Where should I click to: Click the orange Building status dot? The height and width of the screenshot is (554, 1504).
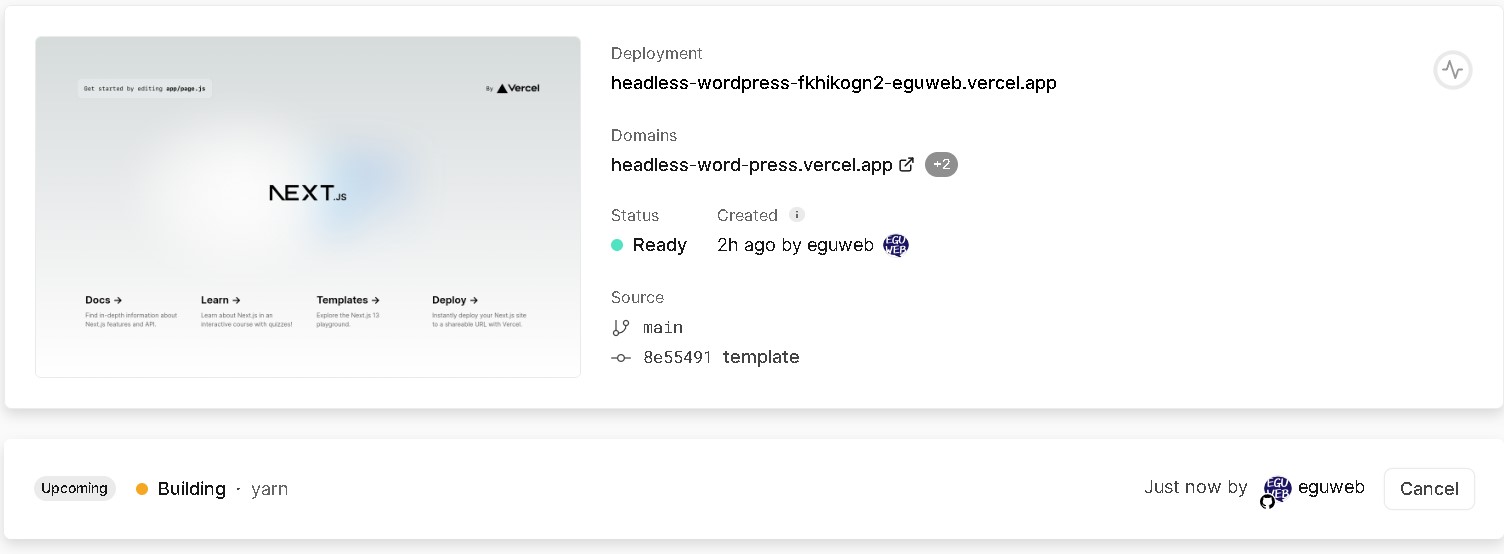[x=142, y=489]
